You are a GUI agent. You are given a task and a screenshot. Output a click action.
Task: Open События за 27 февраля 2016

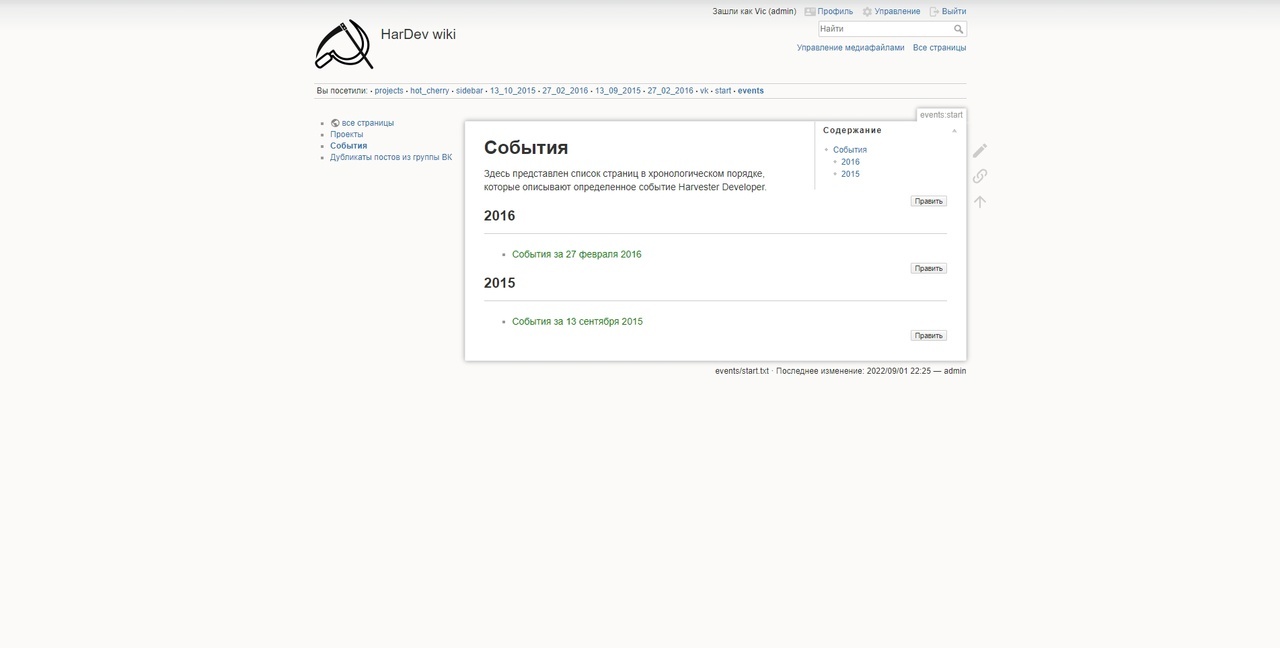(577, 254)
